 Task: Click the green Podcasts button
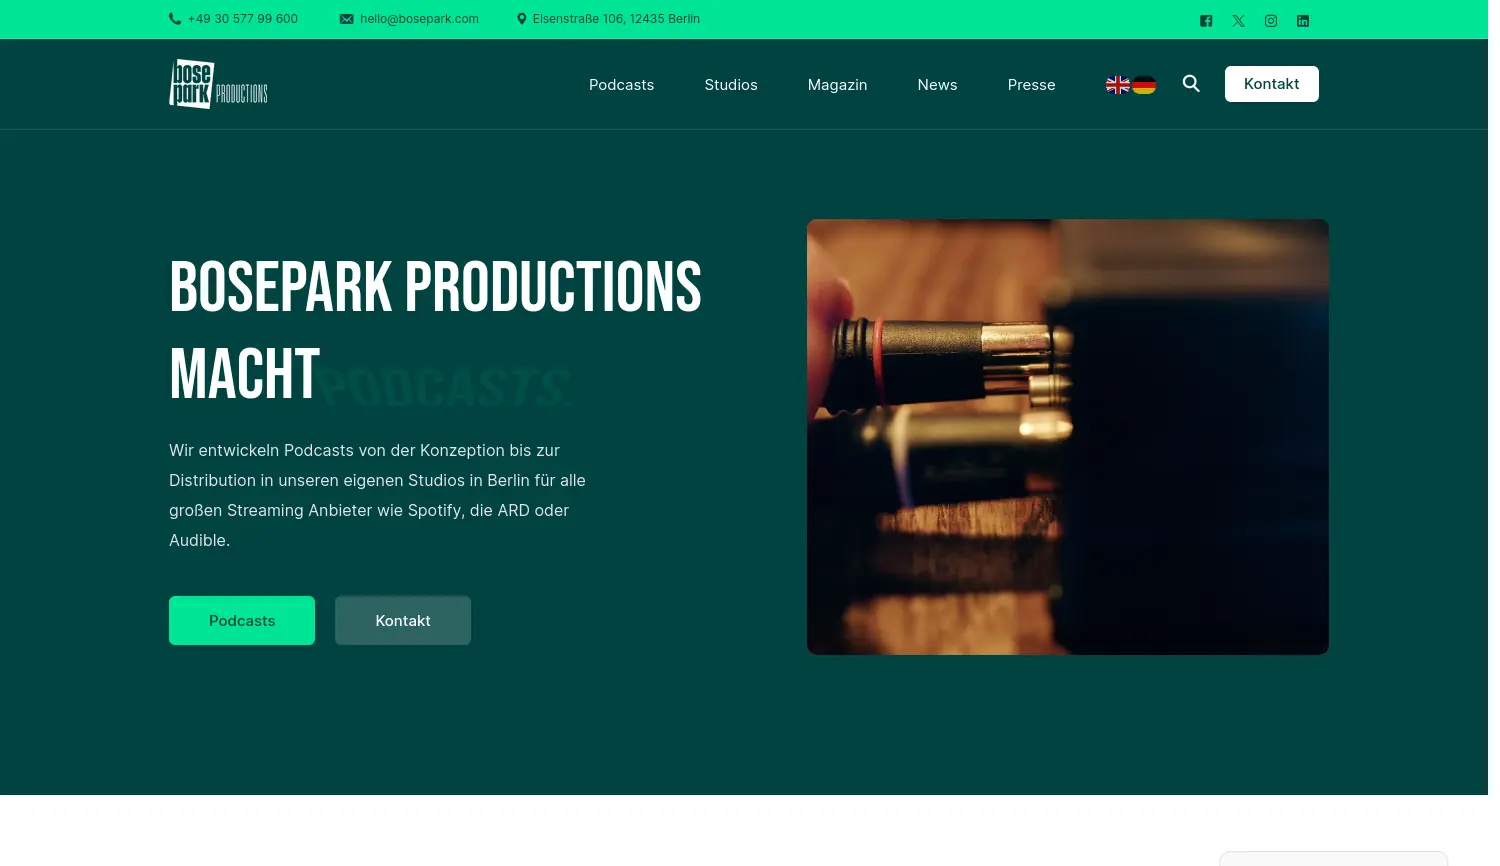coord(242,620)
